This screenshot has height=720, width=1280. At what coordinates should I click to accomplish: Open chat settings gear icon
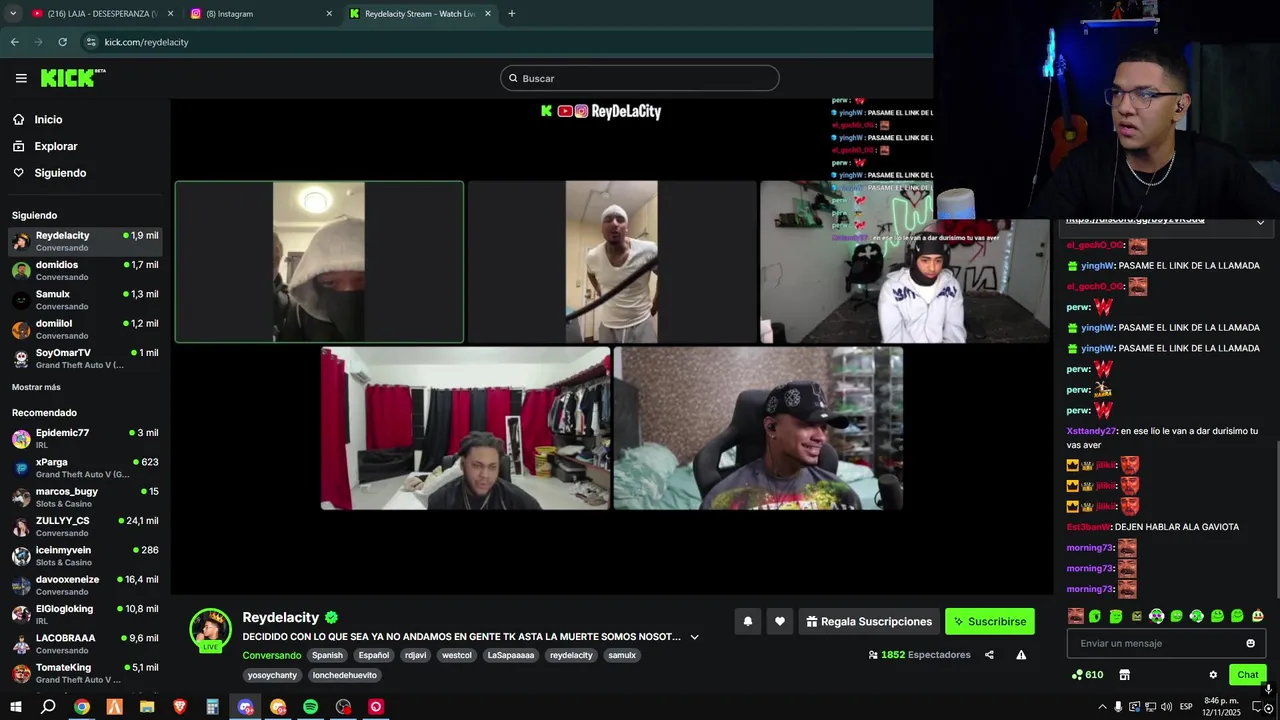[x=1213, y=675]
